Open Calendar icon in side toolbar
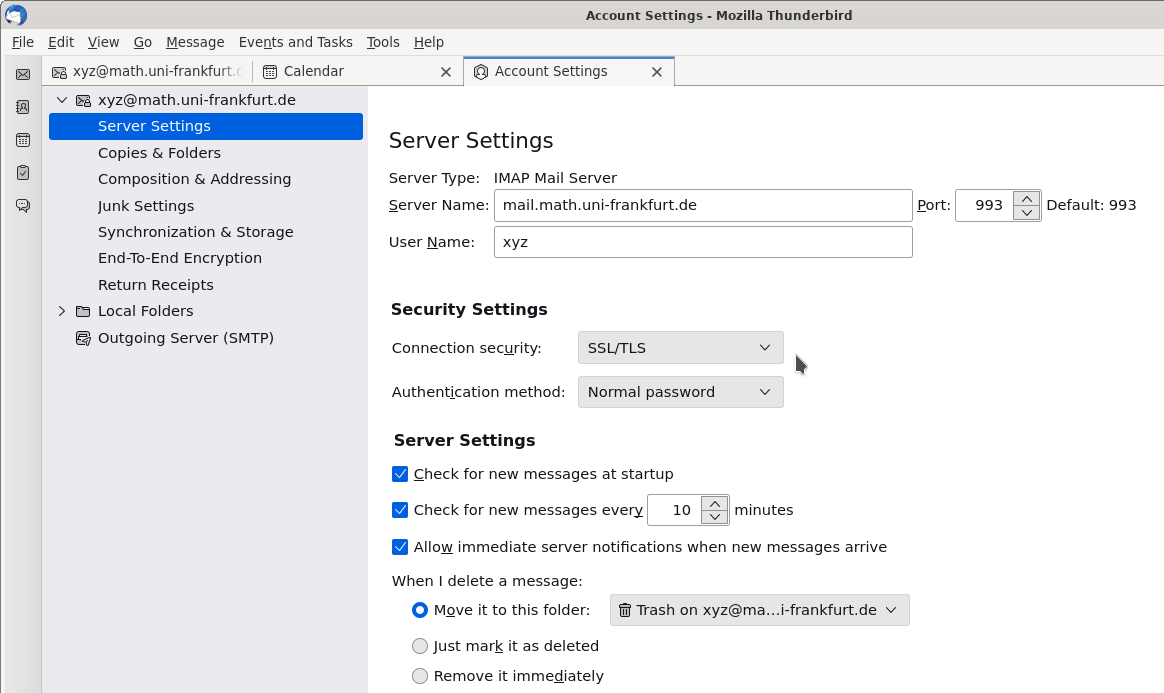 click(22, 140)
